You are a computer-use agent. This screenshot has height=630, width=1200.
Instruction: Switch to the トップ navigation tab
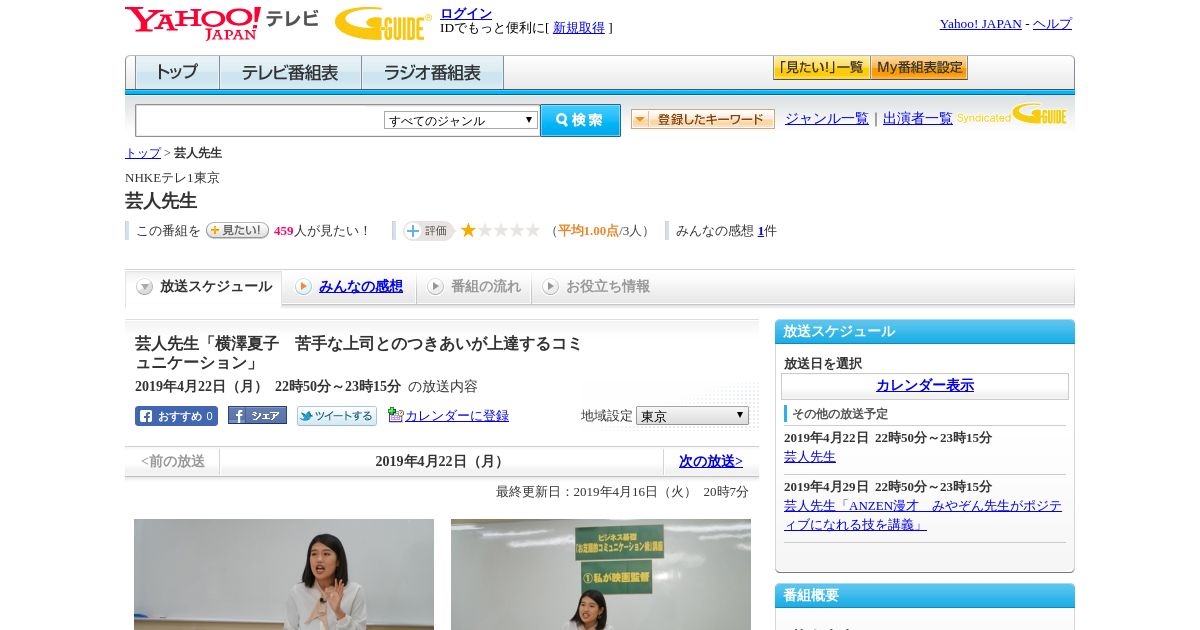pyautogui.click(x=177, y=73)
